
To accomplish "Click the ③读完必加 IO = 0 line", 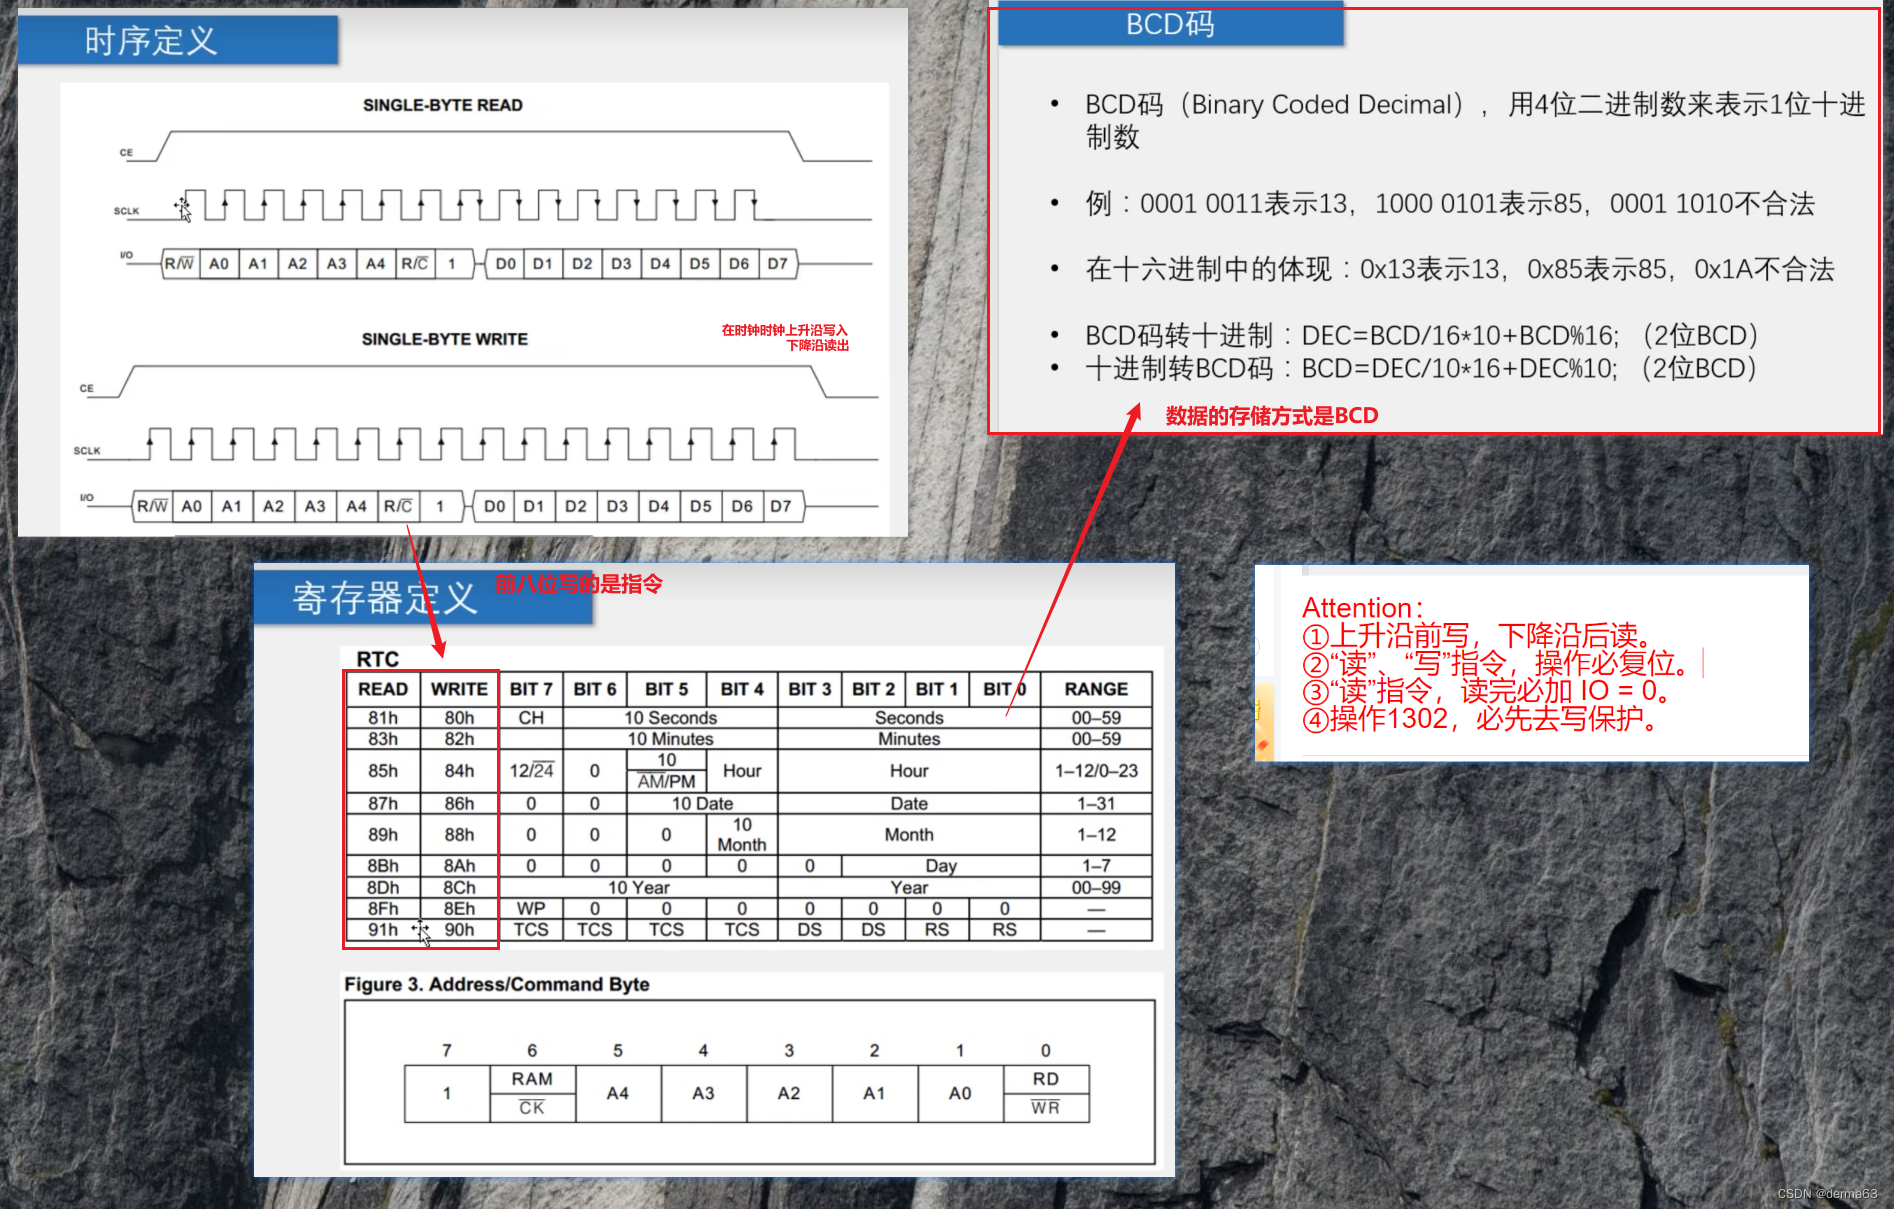I will (1487, 691).
